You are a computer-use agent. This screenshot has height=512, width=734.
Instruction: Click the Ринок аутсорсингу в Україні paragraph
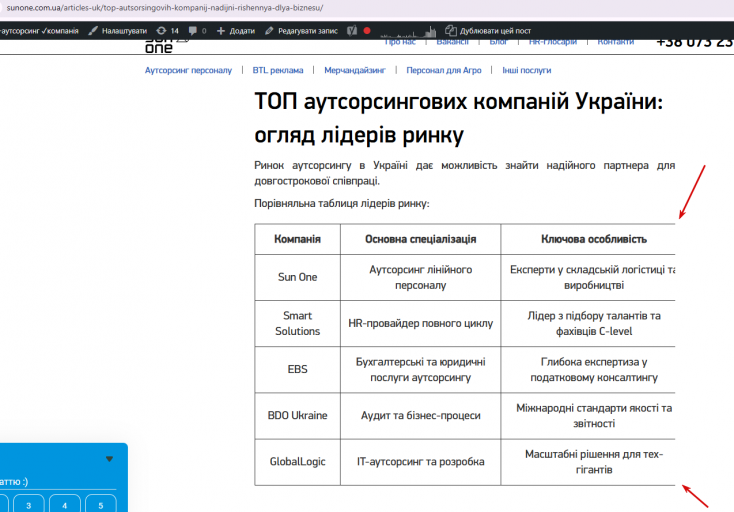464,173
